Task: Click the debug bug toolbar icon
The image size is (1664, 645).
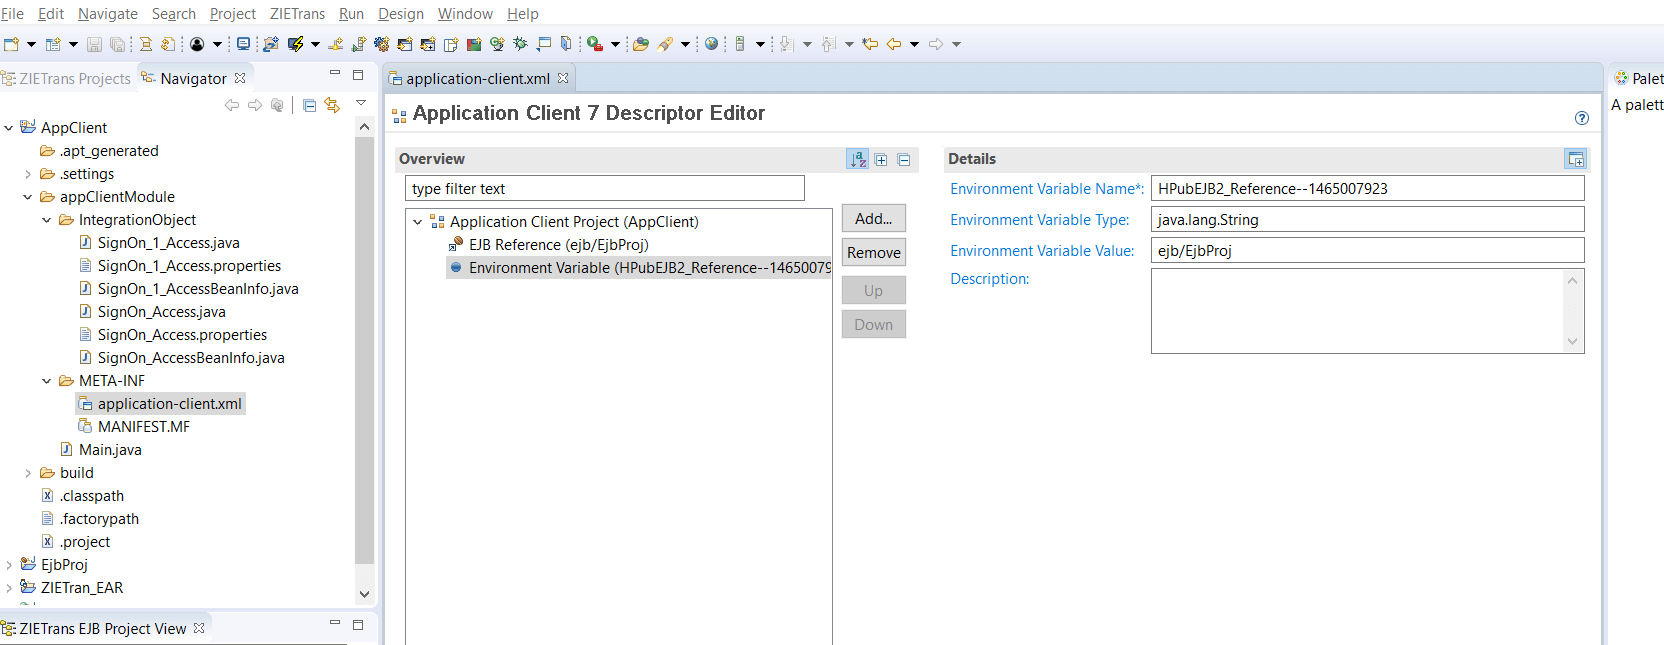Action: tap(520, 44)
